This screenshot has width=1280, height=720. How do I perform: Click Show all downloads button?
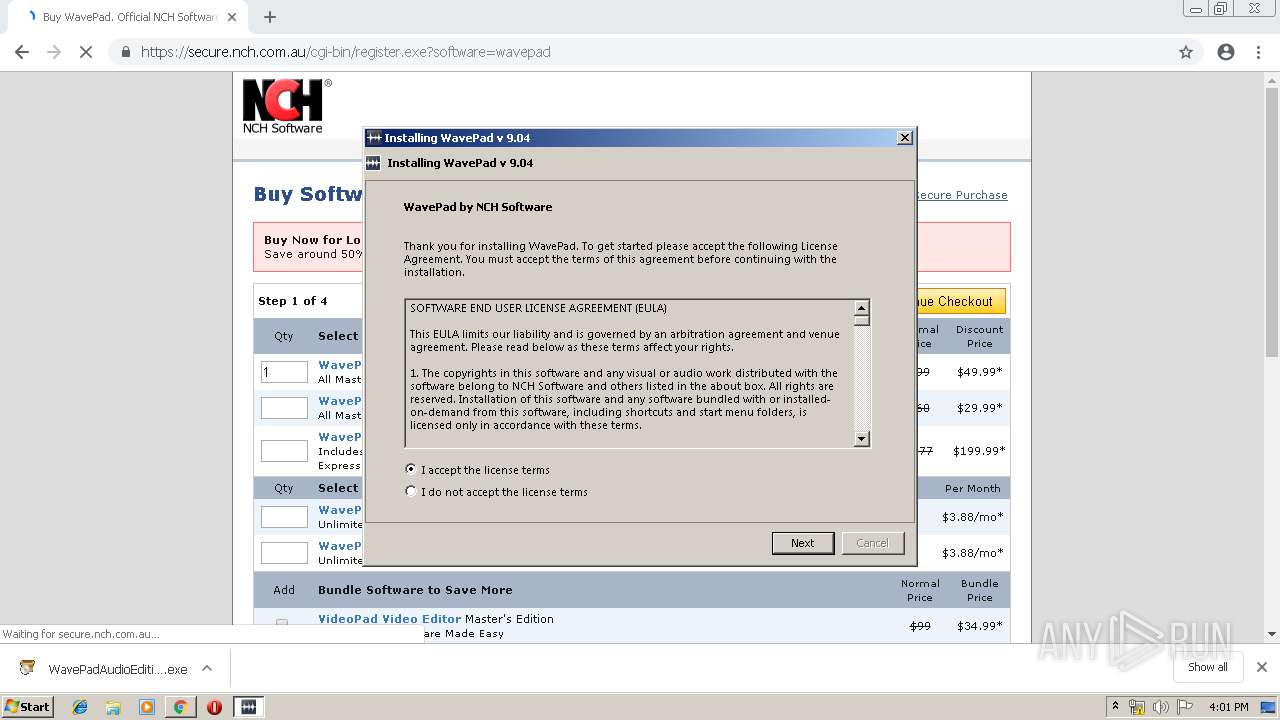point(1208,667)
